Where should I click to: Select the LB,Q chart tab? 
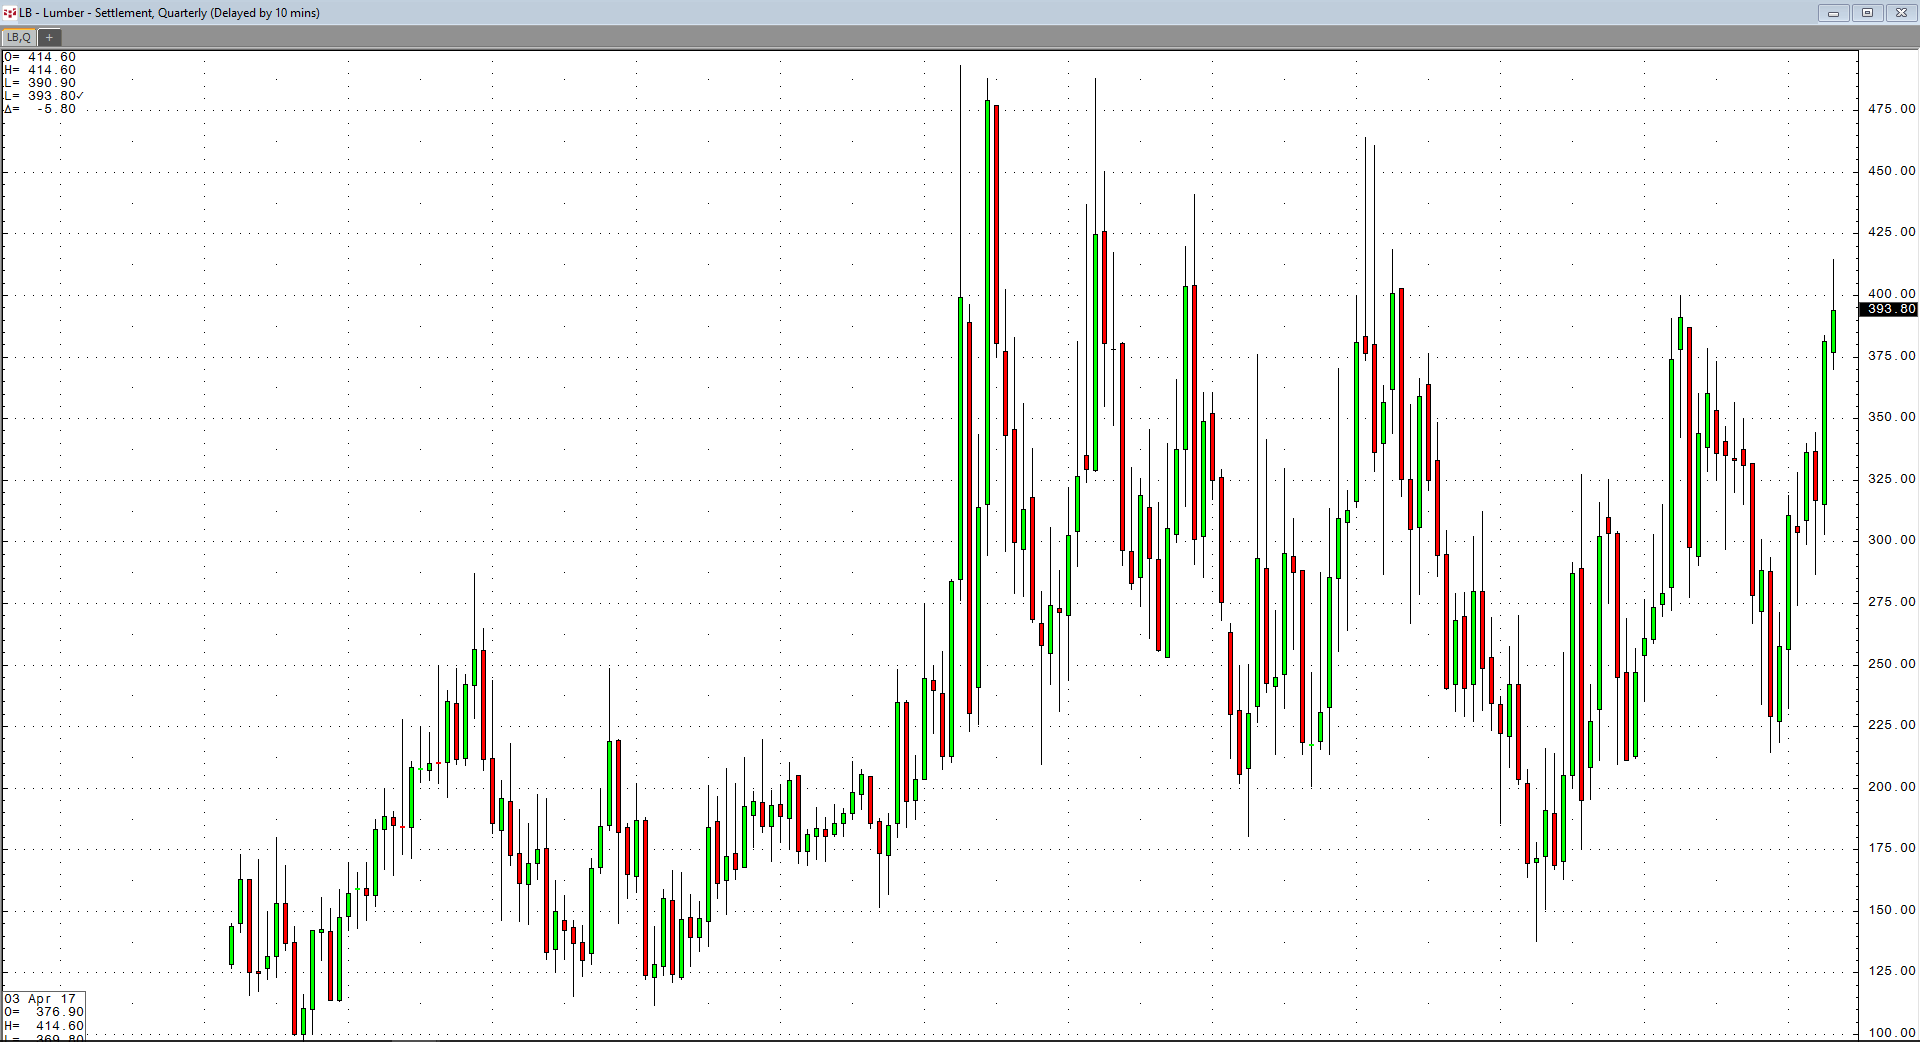19,37
